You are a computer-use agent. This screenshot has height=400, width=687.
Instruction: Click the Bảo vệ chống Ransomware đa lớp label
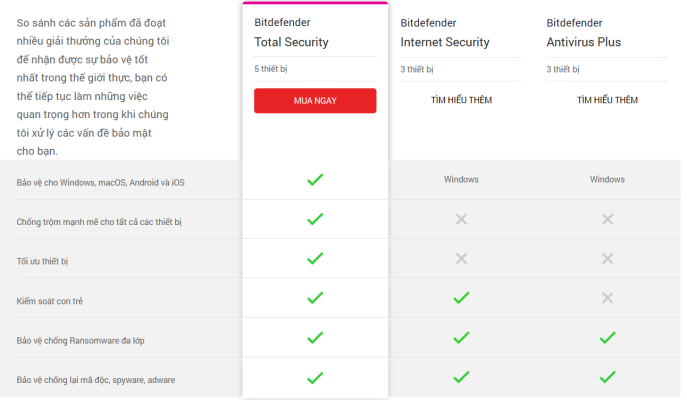coord(82,340)
